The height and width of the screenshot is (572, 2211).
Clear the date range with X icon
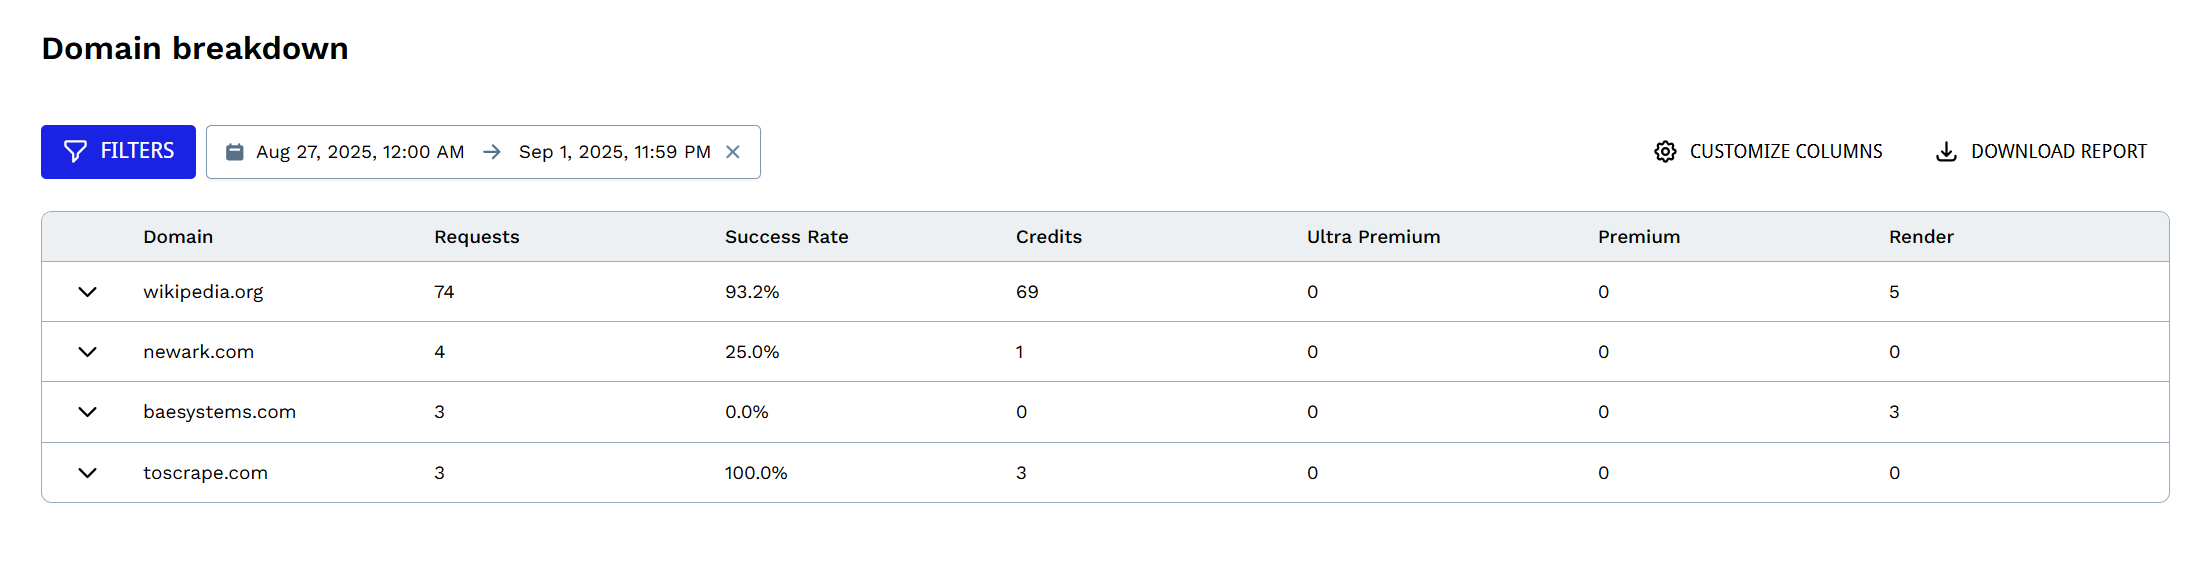click(x=733, y=152)
